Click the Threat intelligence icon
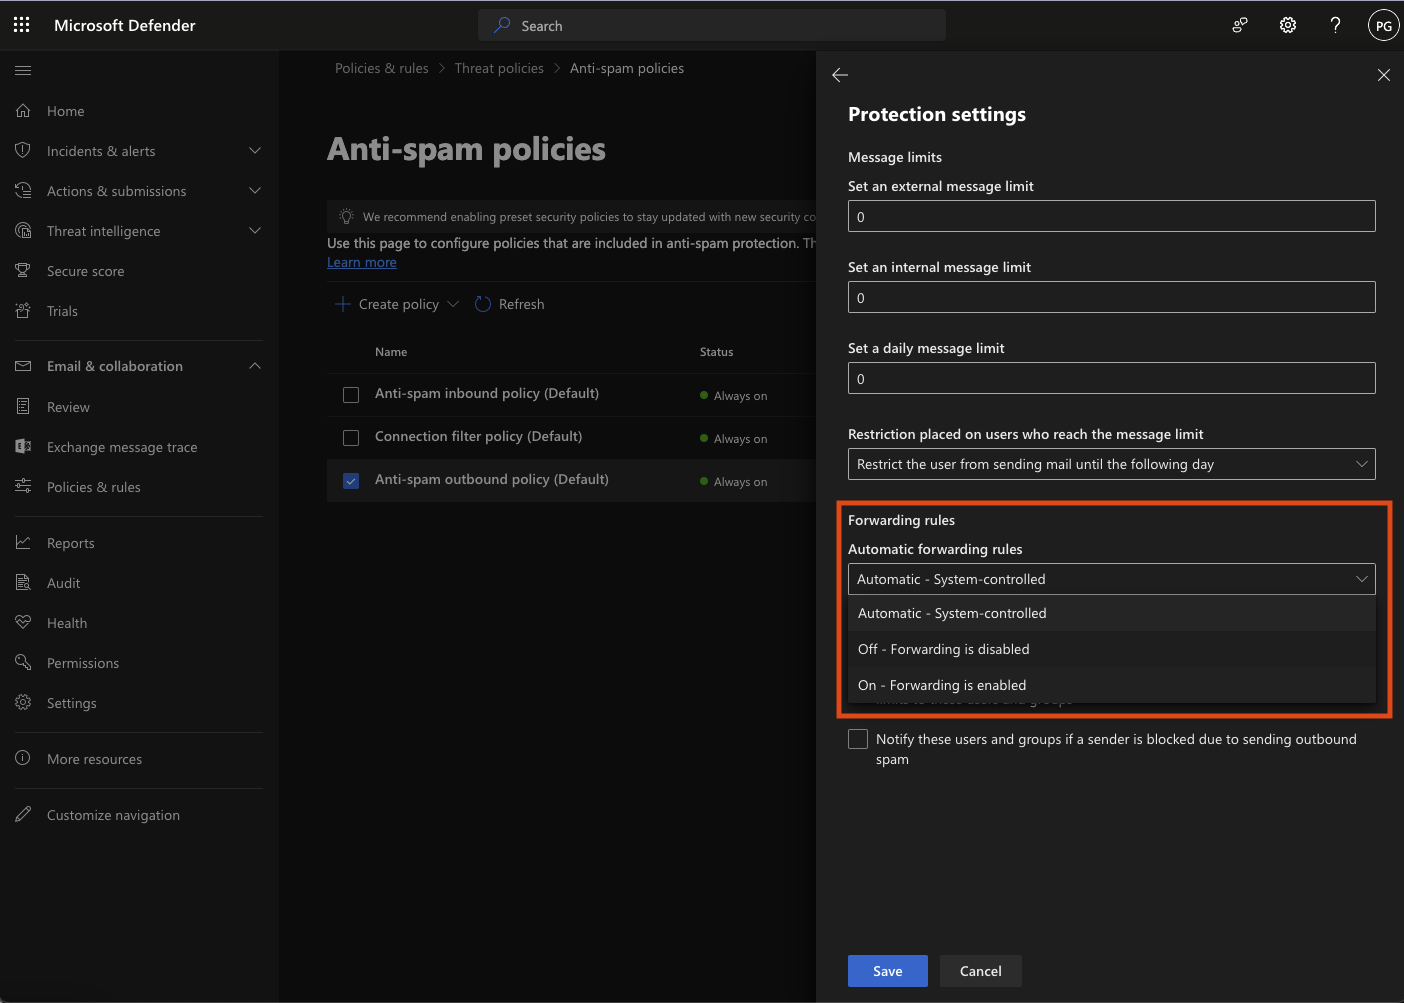The width and height of the screenshot is (1404, 1003). pyautogui.click(x=23, y=231)
